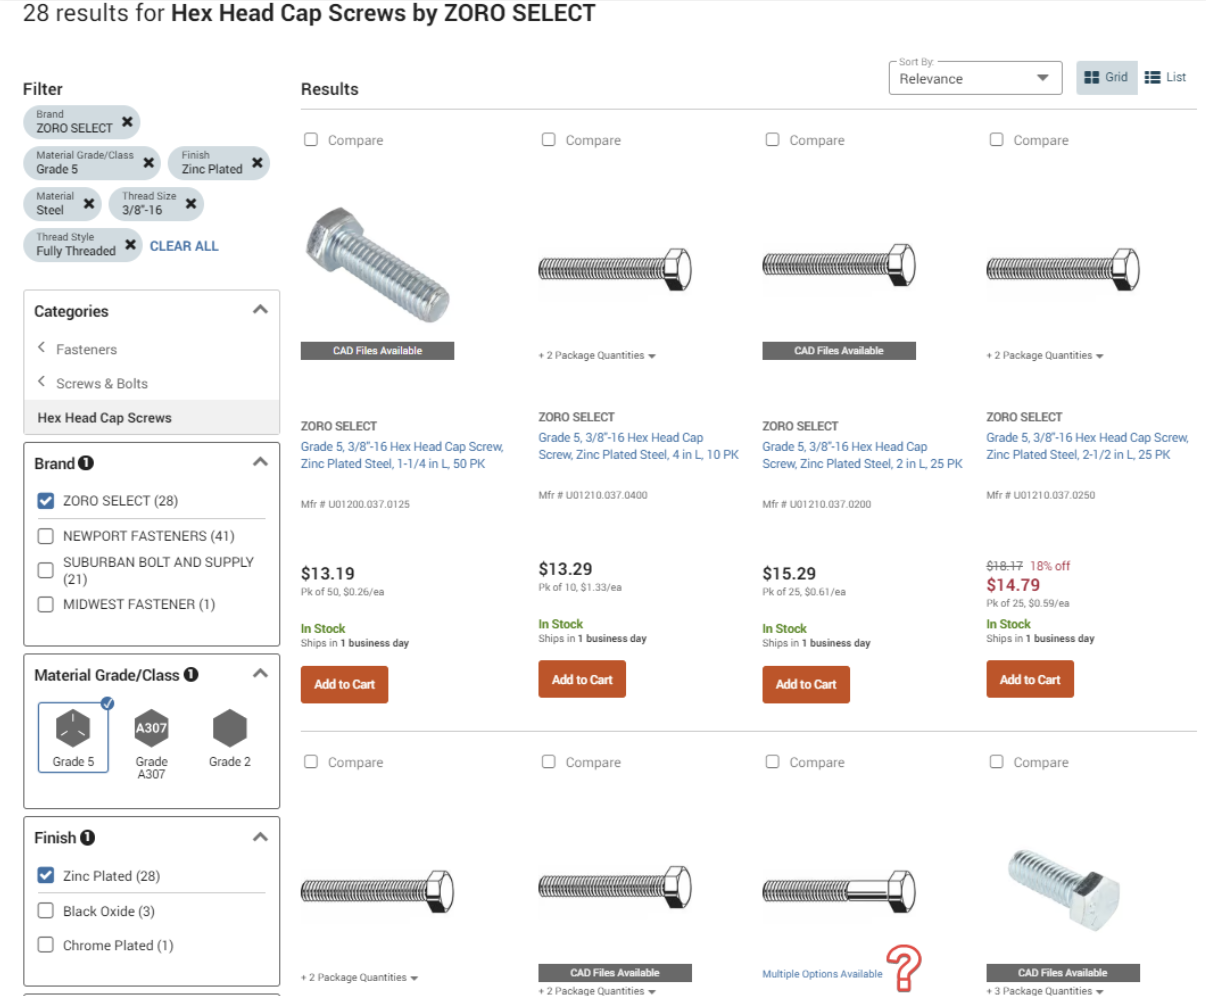
Task: Select the Grade A307 hexagon icon
Action: pos(151,728)
